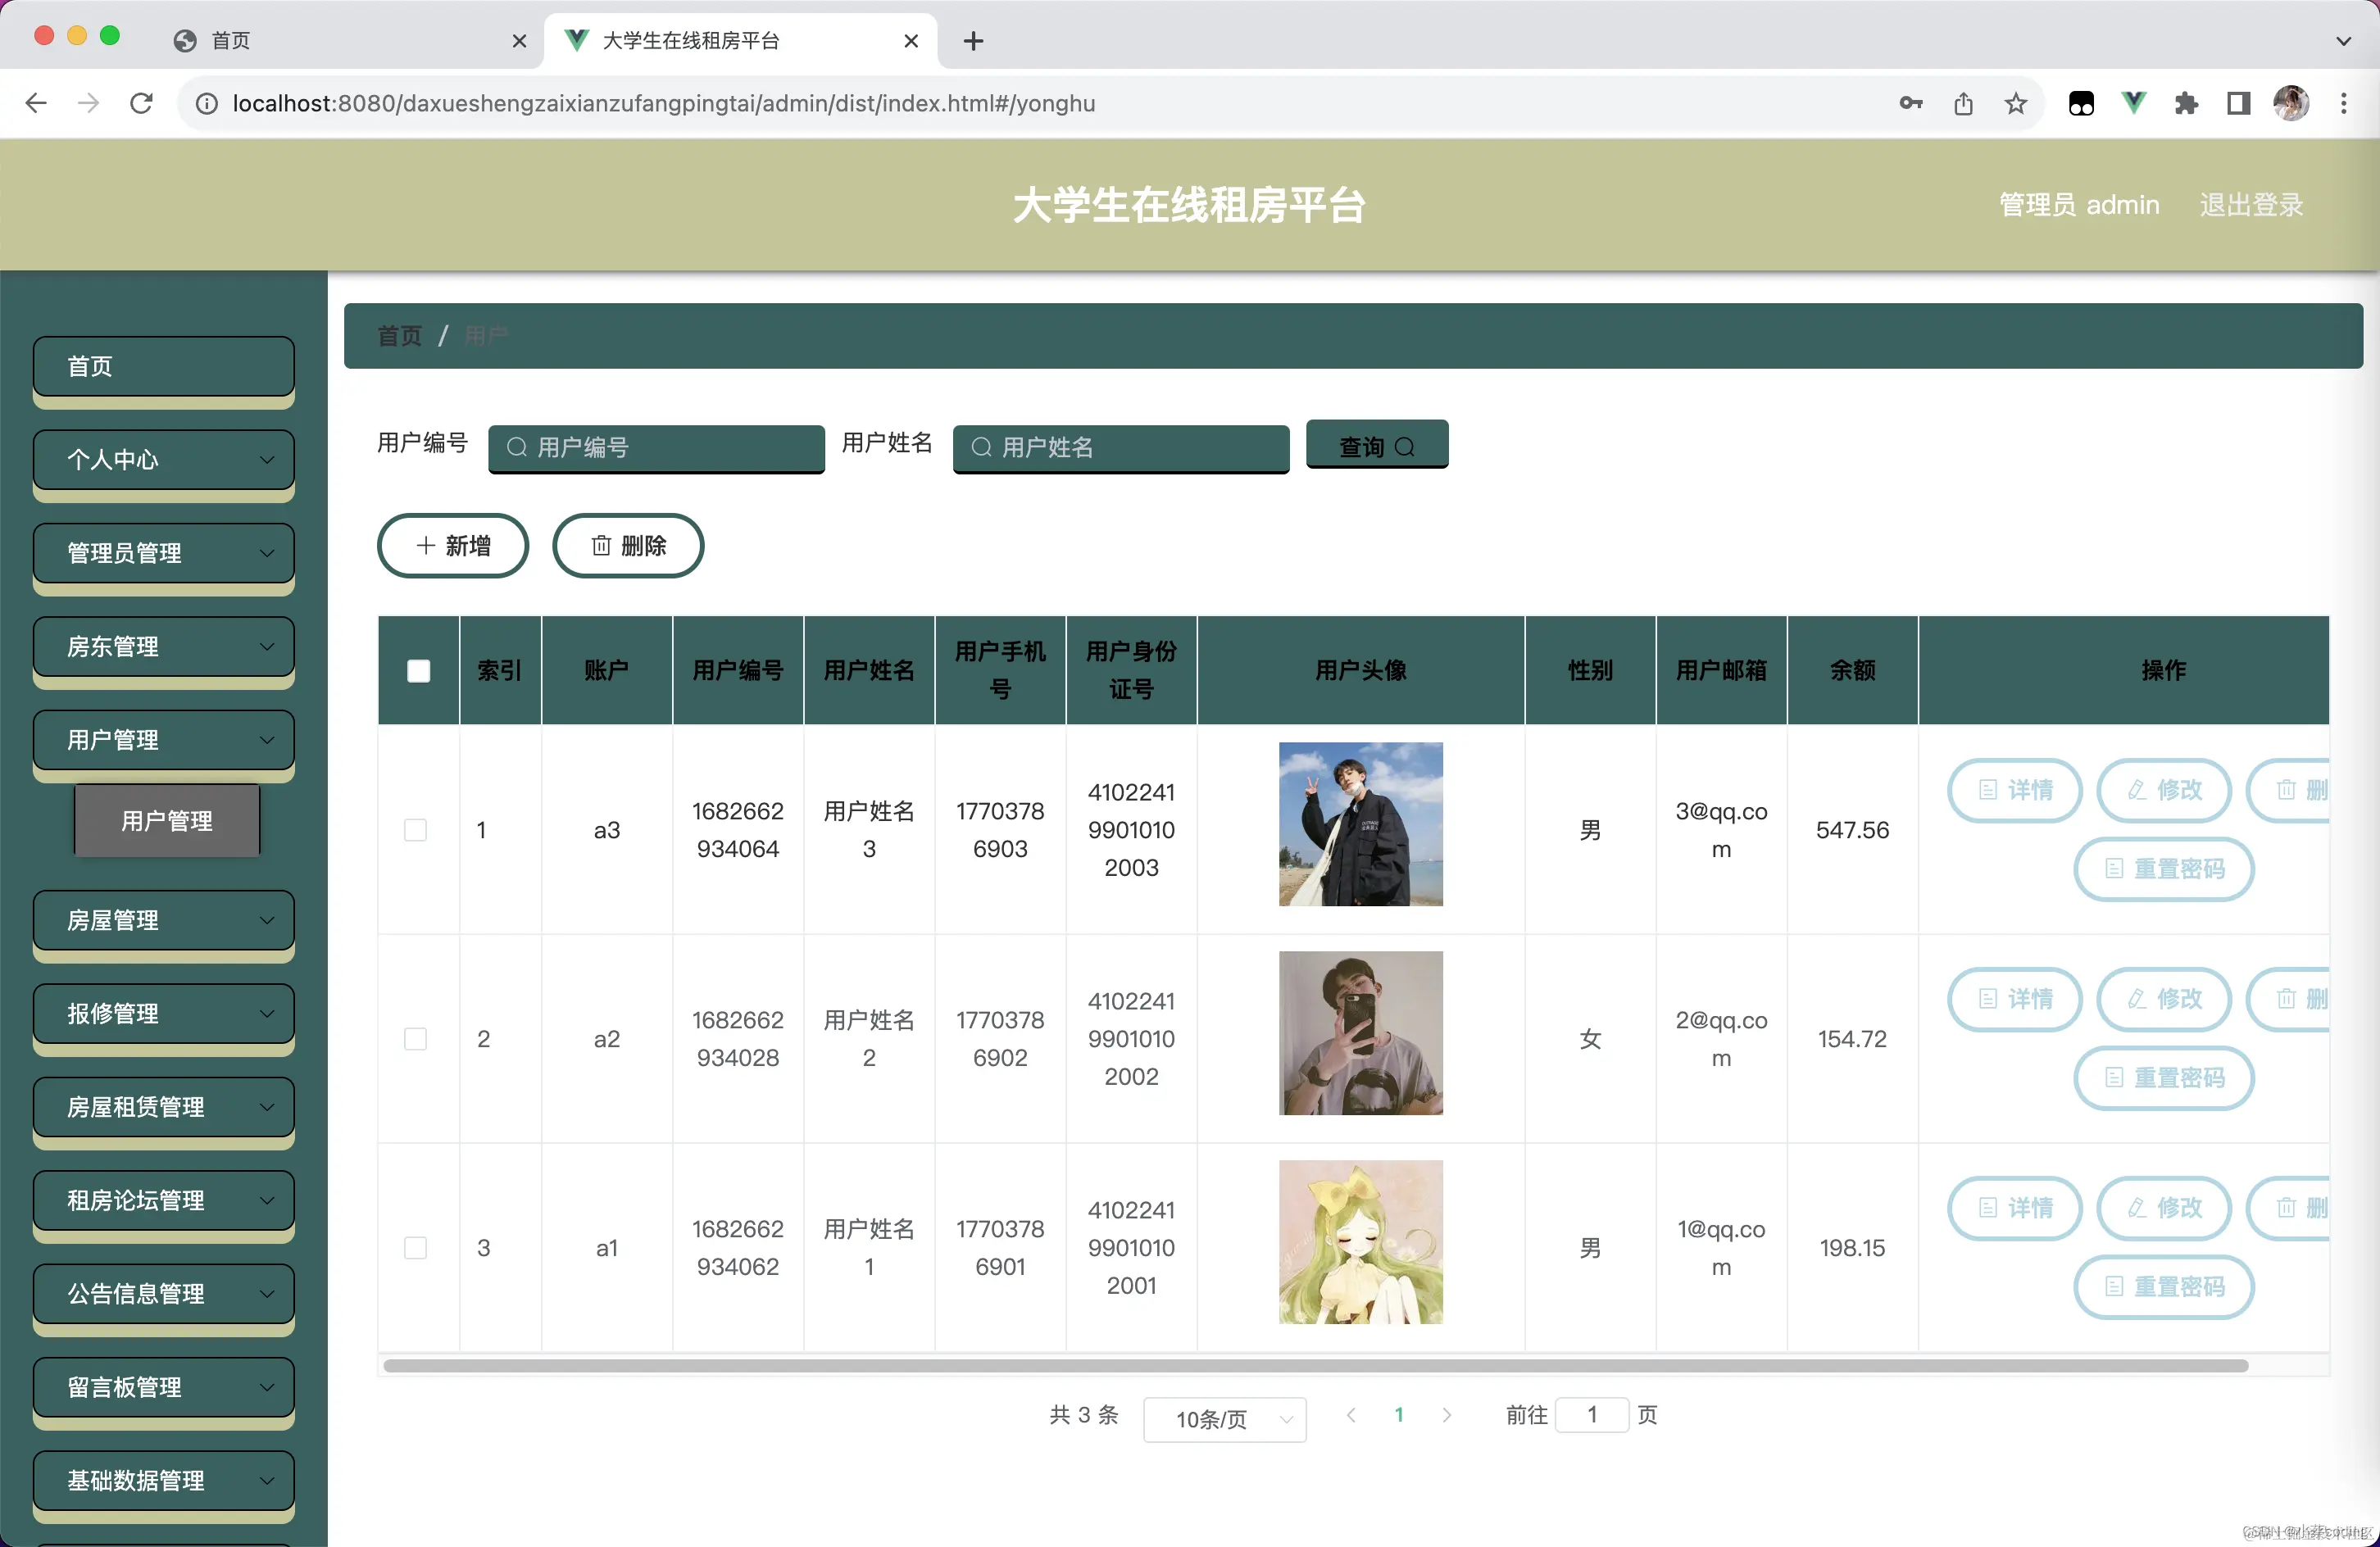Click the browser extensions puzzle icon
The width and height of the screenshot is (2380, 1547).
click(2186, 103)
